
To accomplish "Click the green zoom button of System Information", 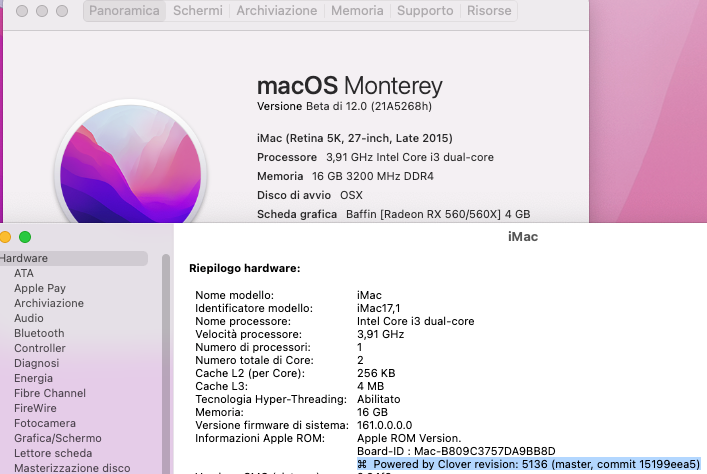I will point(25,237).
